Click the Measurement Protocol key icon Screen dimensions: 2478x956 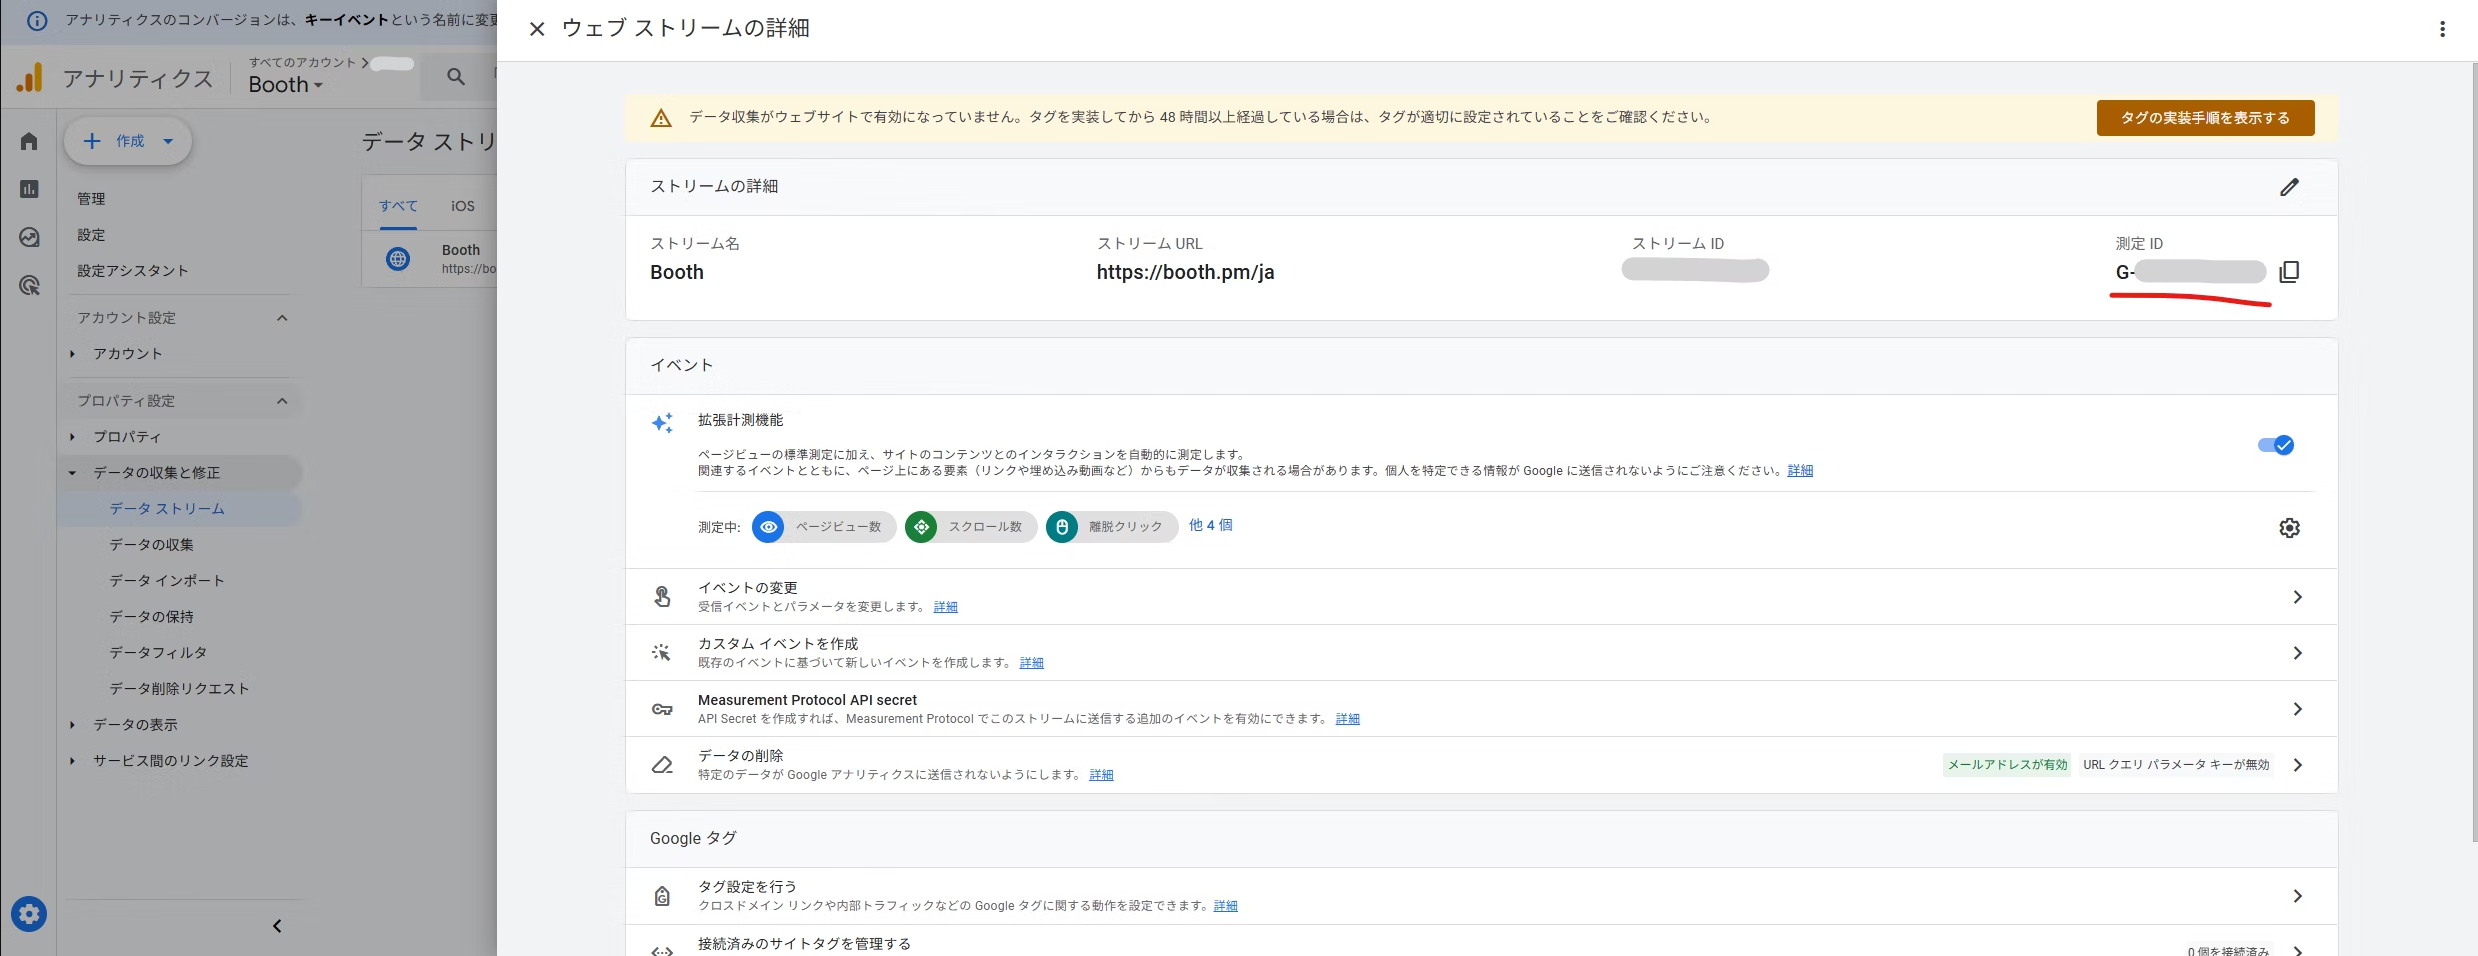click(662, 709)
